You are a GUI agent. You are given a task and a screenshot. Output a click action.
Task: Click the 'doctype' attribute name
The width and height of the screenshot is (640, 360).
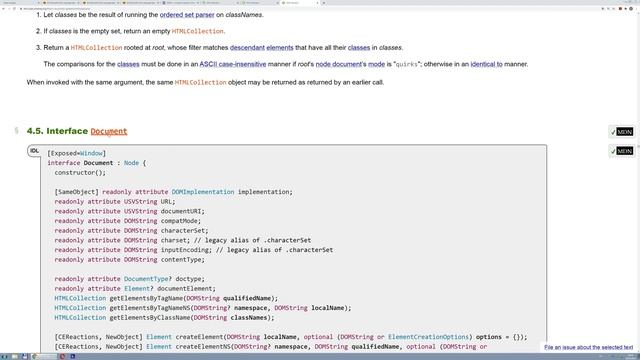point(188,279)
